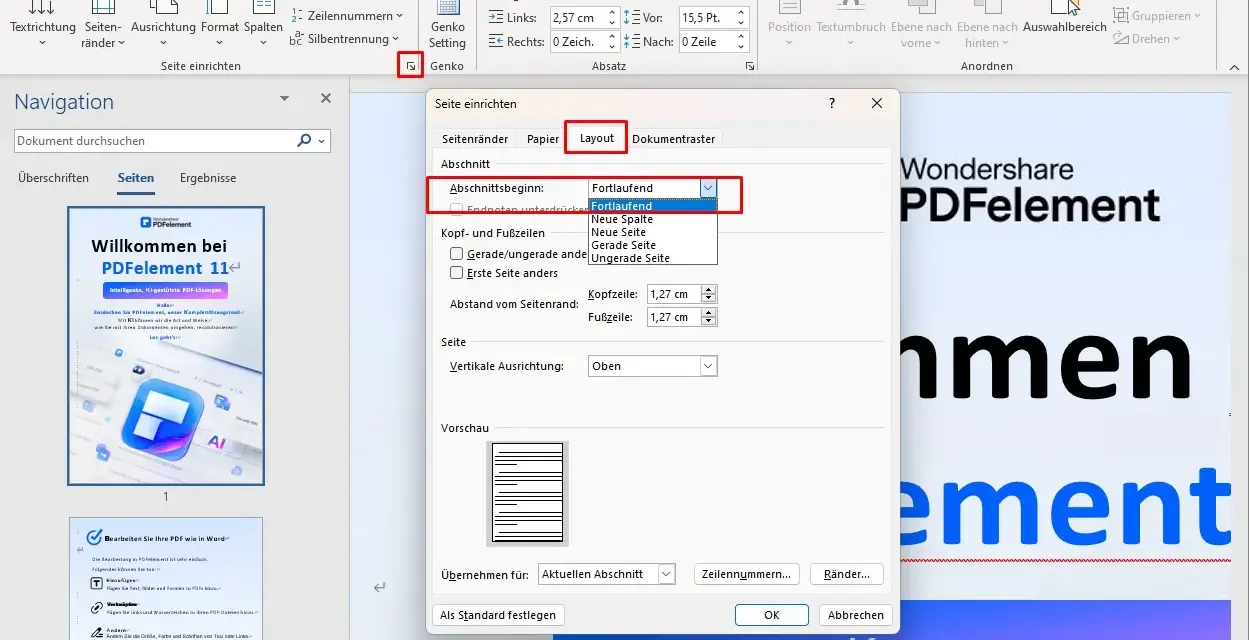The width and height of the screenshot is (1249, 640).
Task: Click the Kopfzeile 1,27 cm field
Action: 674,294
